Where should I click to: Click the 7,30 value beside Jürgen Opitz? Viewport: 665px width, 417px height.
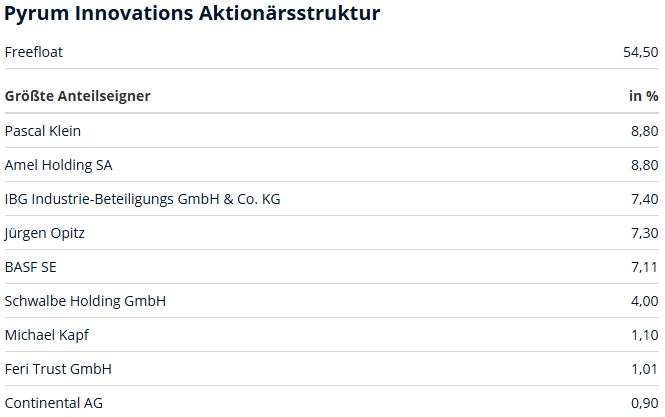(645, 233)
